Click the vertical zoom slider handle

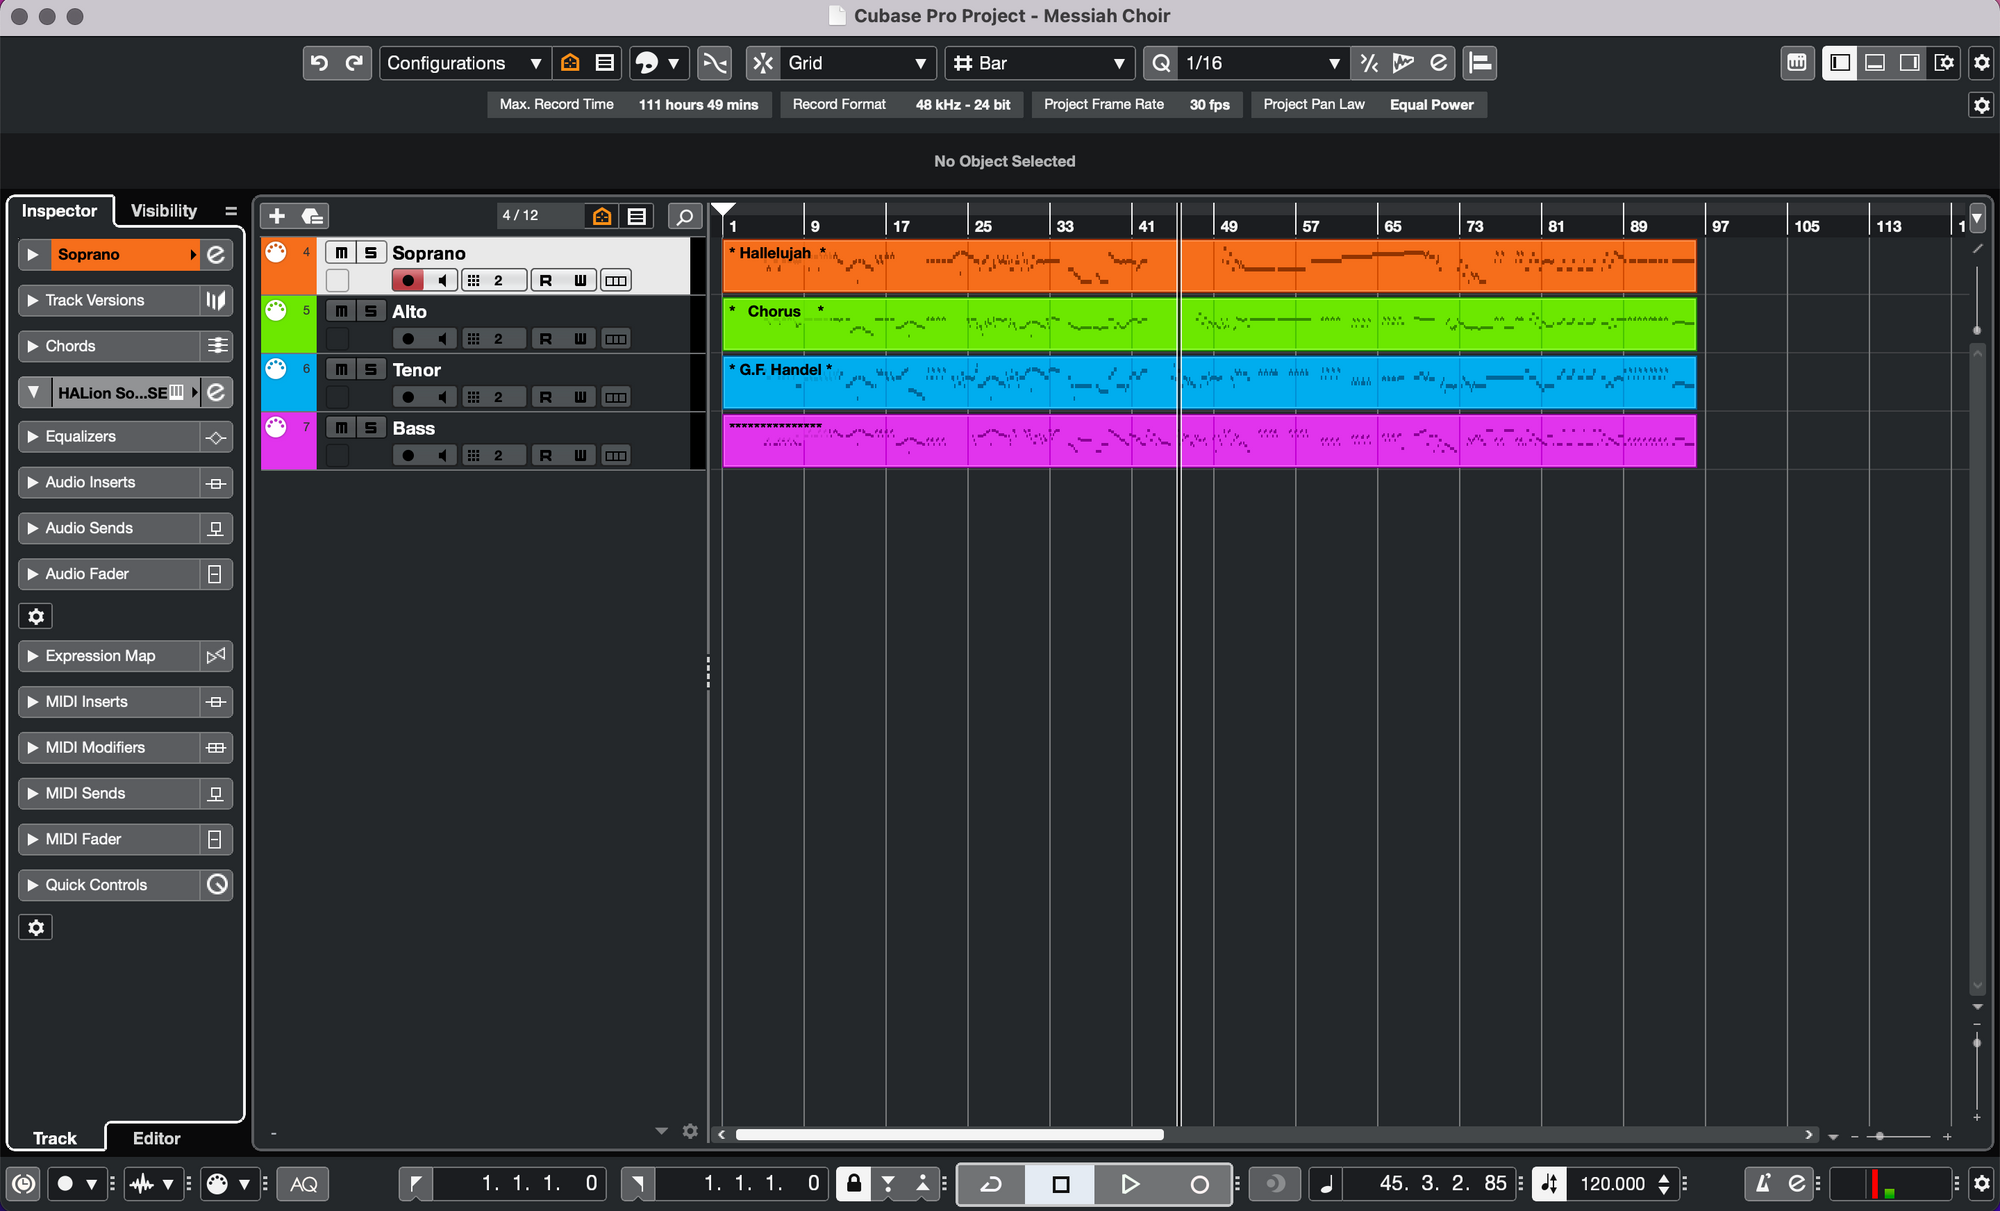[1977, 1043]
